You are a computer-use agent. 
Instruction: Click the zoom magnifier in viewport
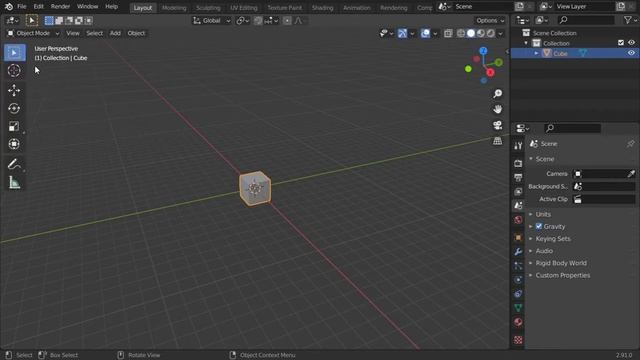click(497, 94)
